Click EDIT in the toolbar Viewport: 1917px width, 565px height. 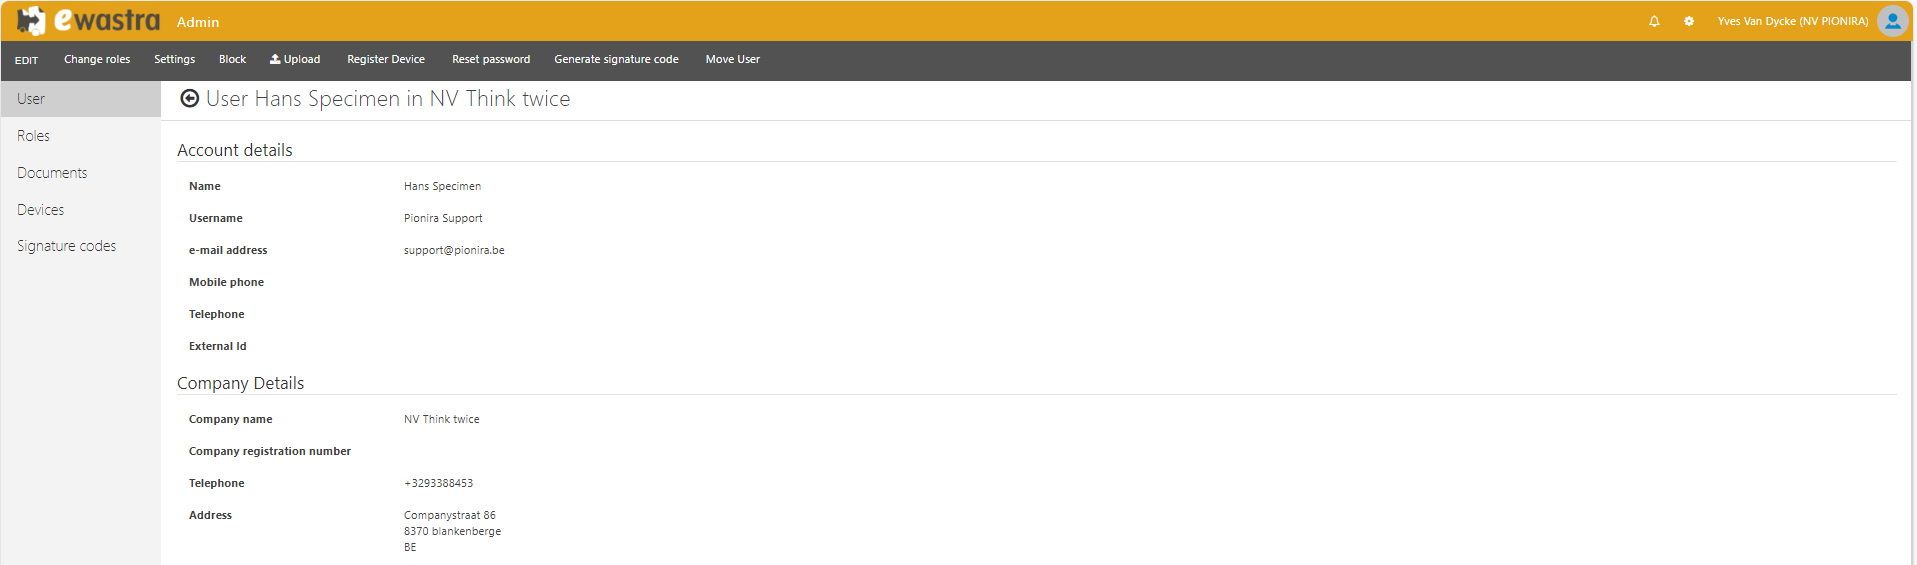[27, 60]
